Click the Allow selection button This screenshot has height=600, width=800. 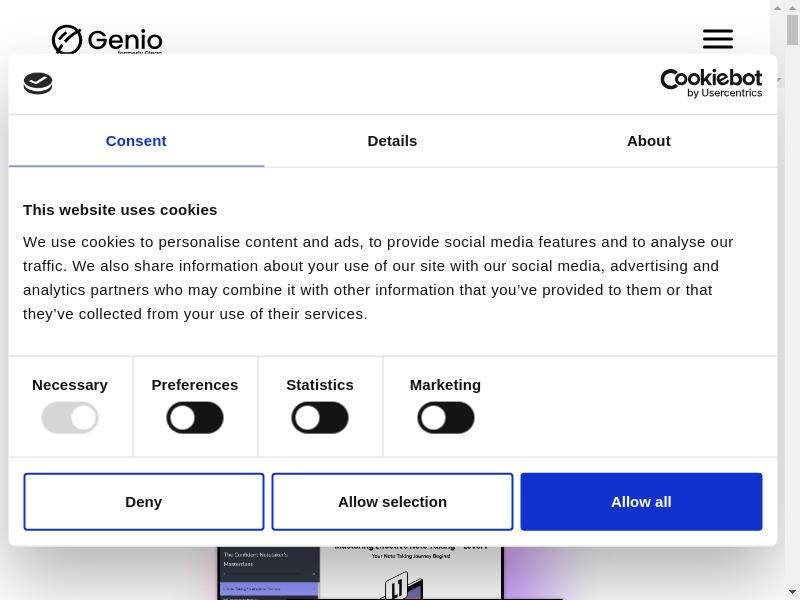click(392, 502)
